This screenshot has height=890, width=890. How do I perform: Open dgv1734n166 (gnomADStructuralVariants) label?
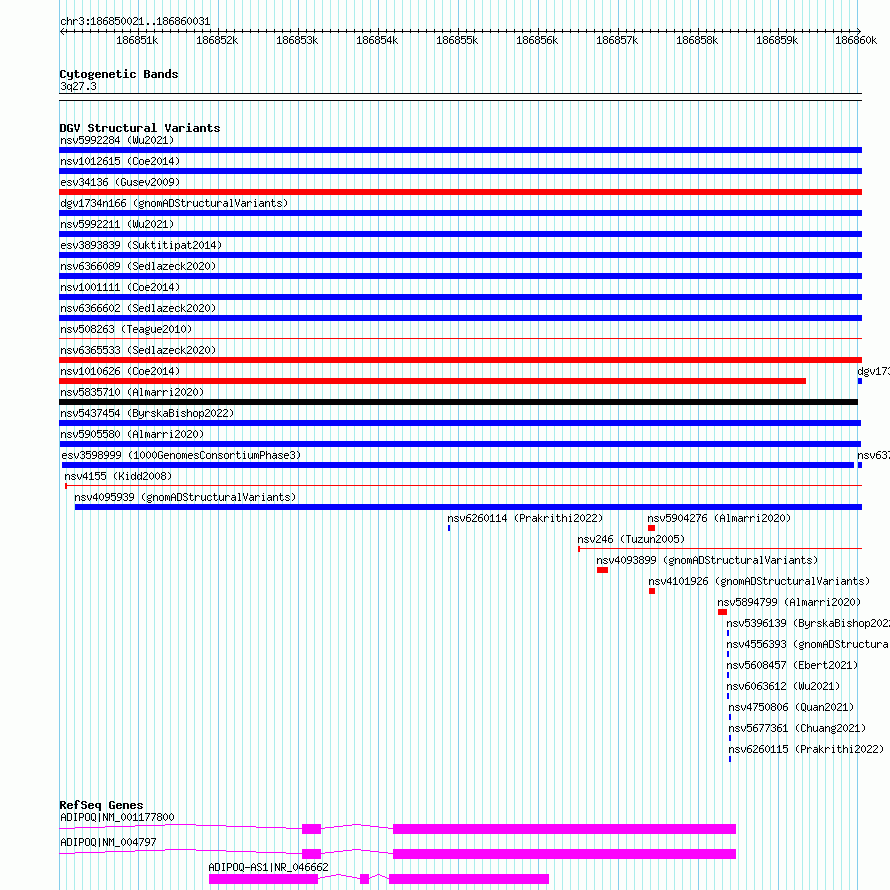(x=174, y=203)
